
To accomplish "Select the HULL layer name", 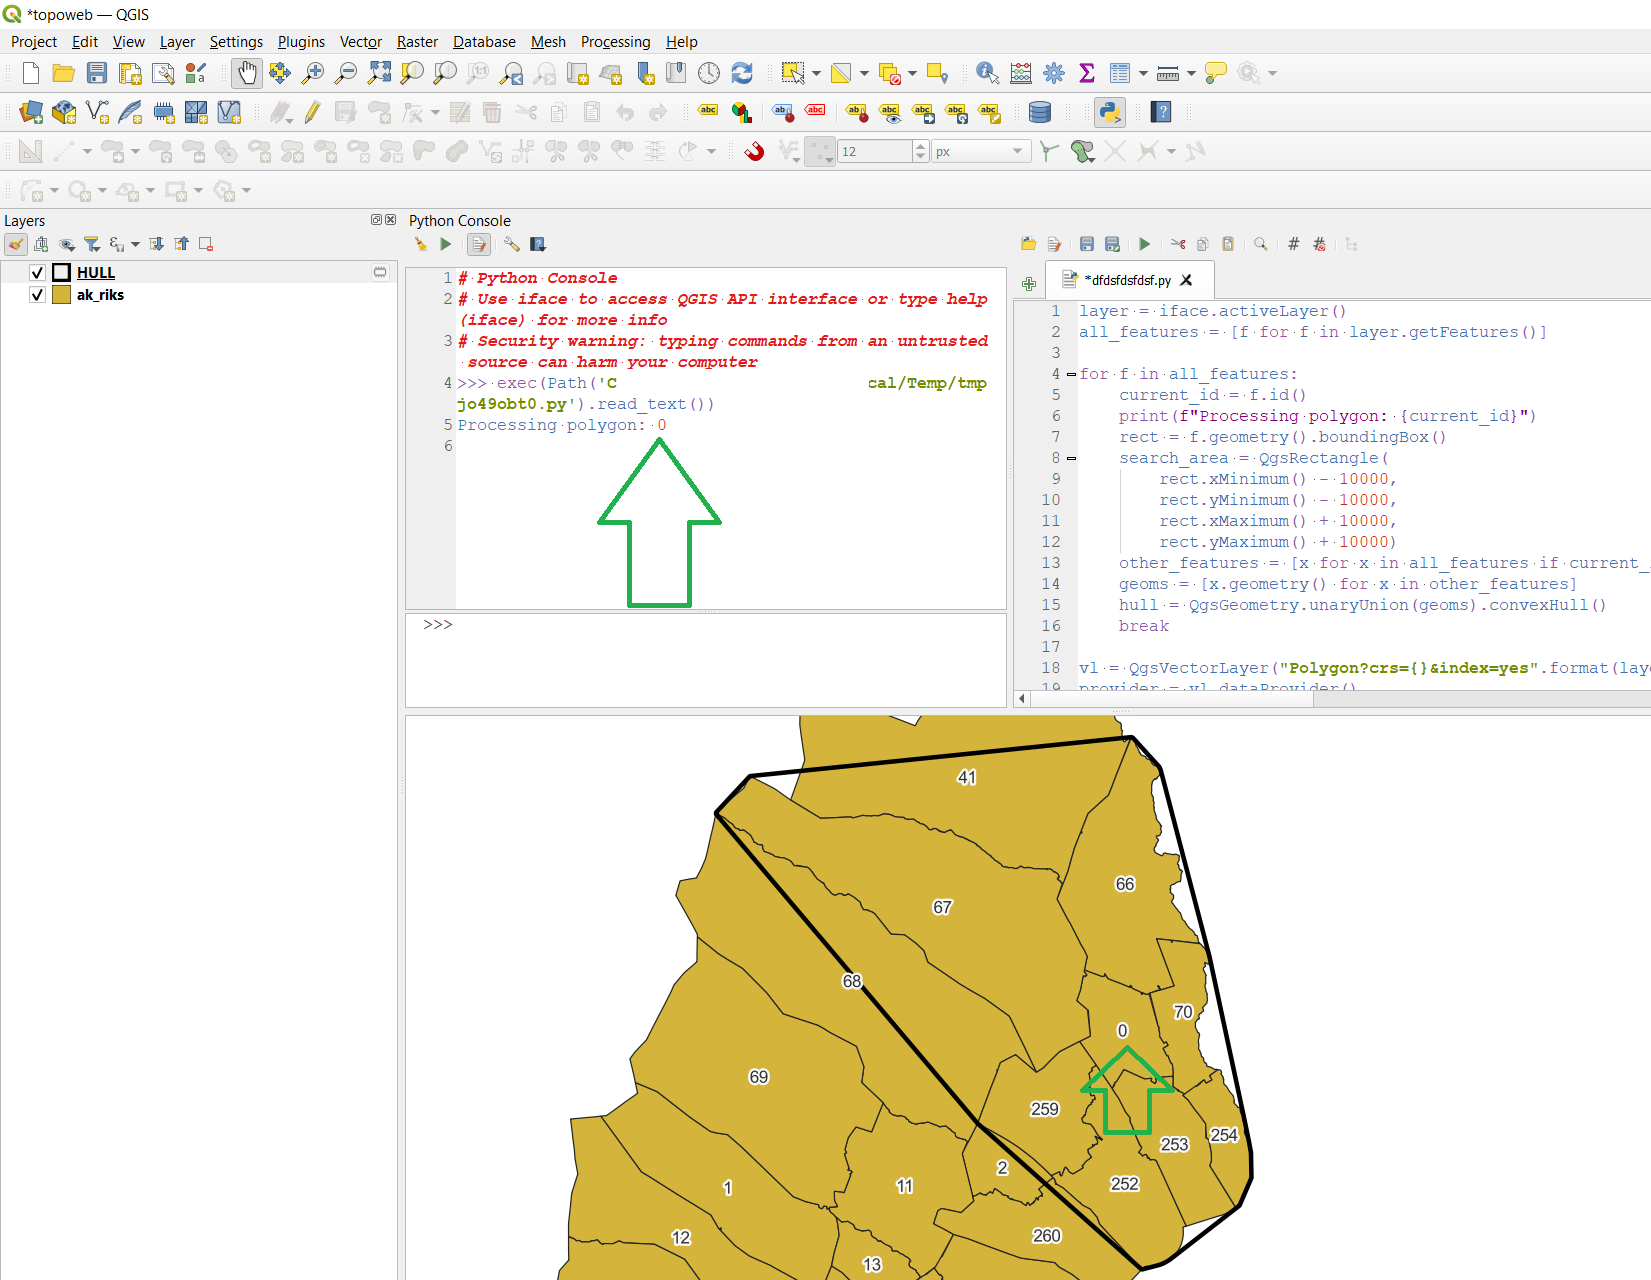I will click(96, 272).
